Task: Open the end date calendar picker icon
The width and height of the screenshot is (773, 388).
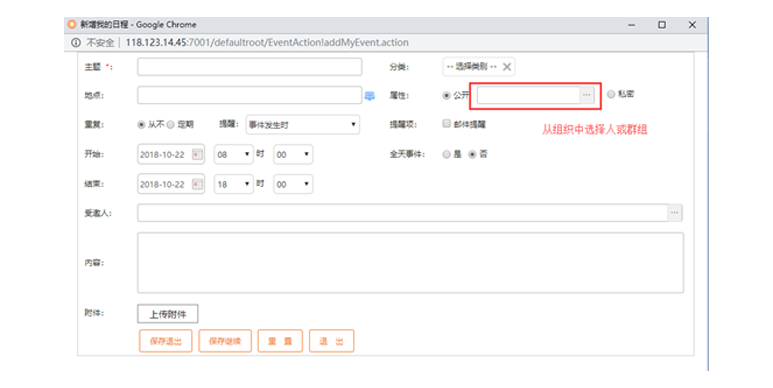Action: point(197,184)
